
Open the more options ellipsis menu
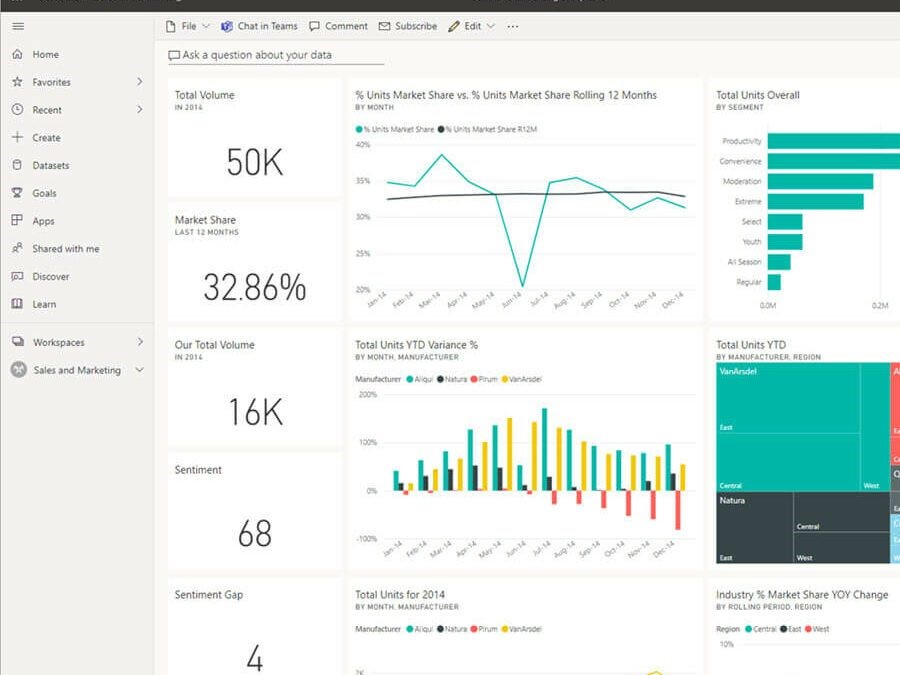coord(513,26)
